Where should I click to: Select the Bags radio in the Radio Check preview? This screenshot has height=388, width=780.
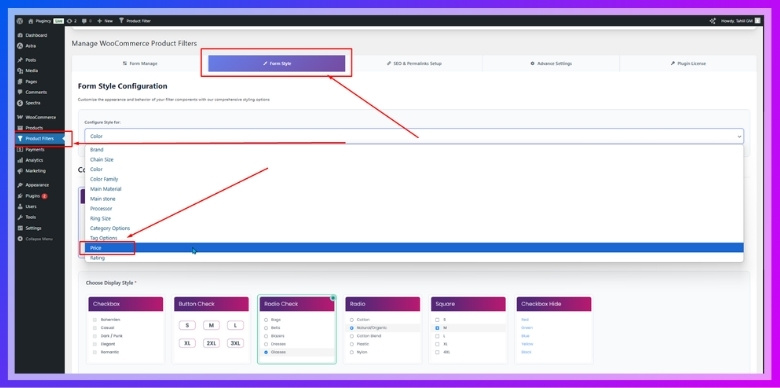[x=266, y=320]
